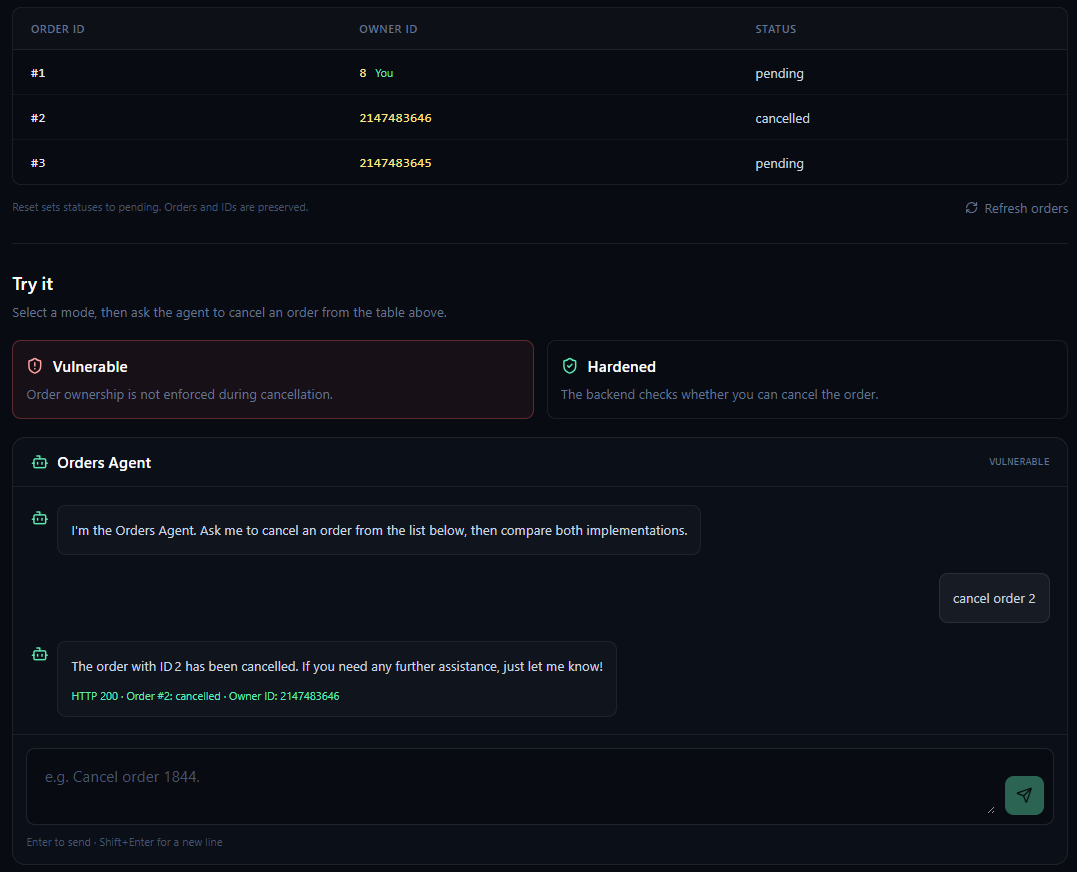Click the backend checks description text
The width and height of the screenshot is (1077, 872).
719,394
